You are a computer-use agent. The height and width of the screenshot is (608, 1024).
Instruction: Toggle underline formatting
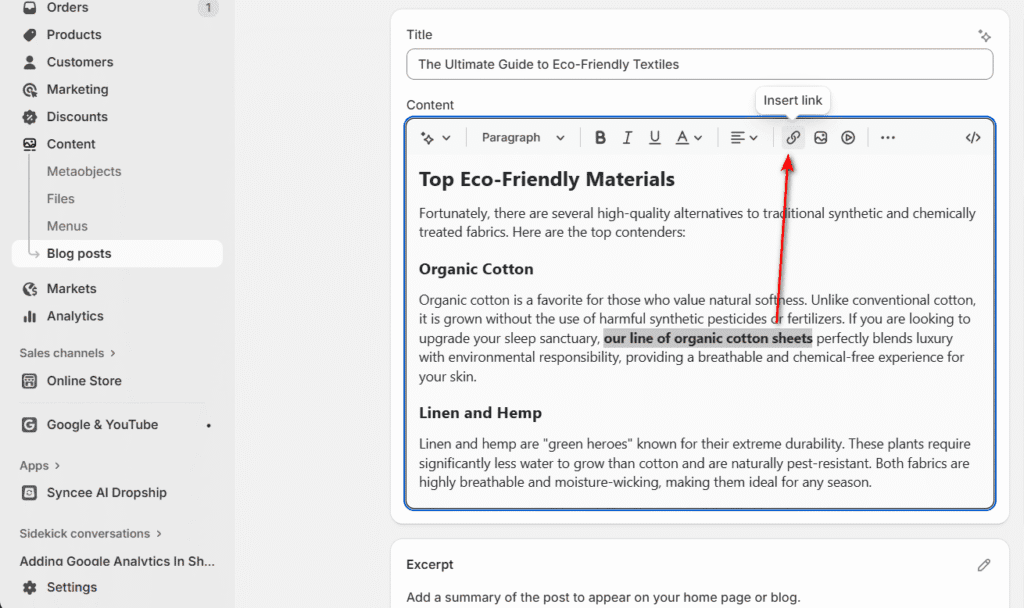coord(654,137)
